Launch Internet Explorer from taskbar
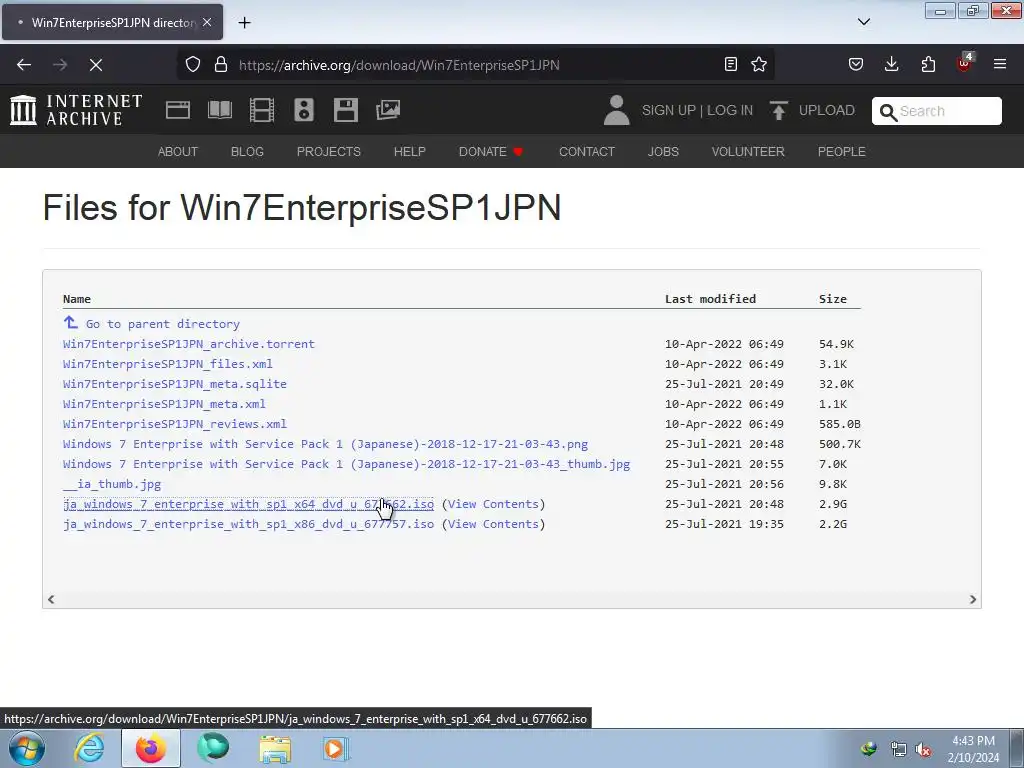 pos(89,748)
